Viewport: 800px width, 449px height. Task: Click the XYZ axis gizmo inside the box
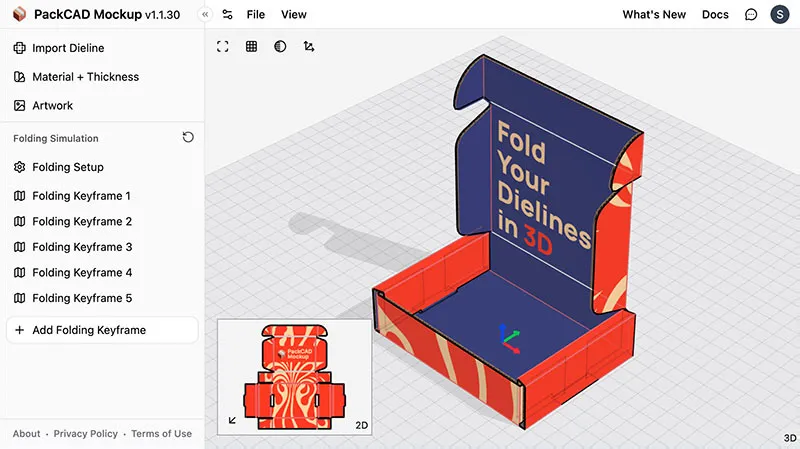(509, 339)
